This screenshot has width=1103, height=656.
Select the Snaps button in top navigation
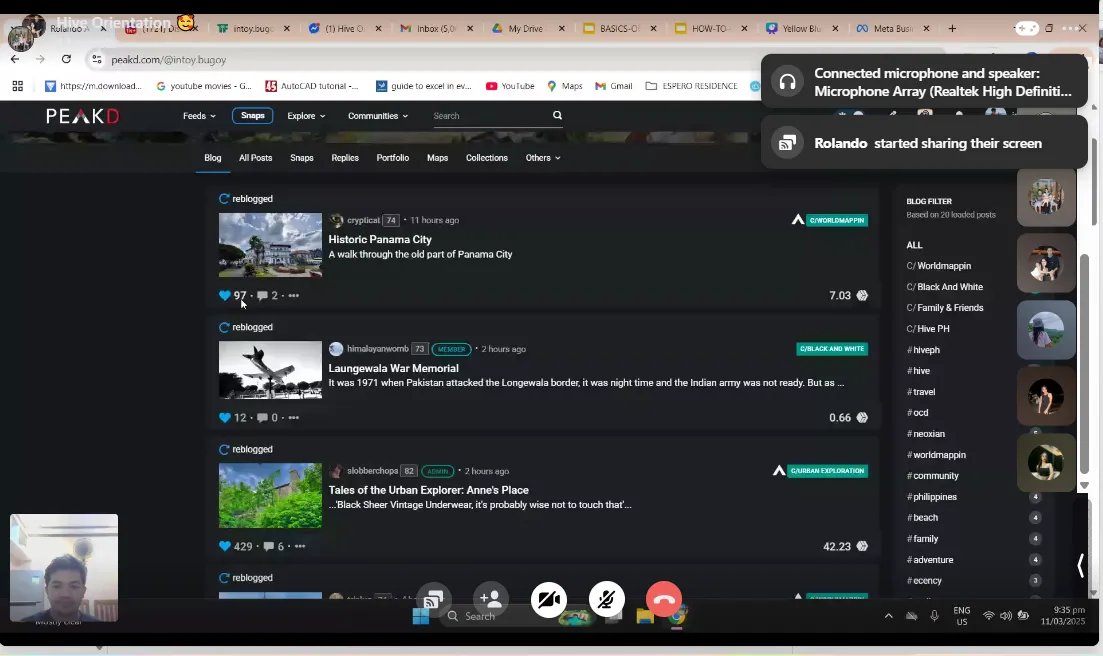tap(253, 116)
